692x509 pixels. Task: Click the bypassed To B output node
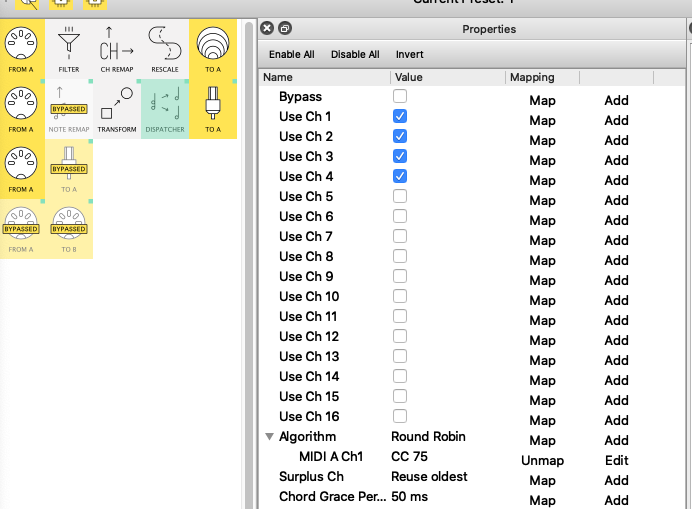coord(69,229)
